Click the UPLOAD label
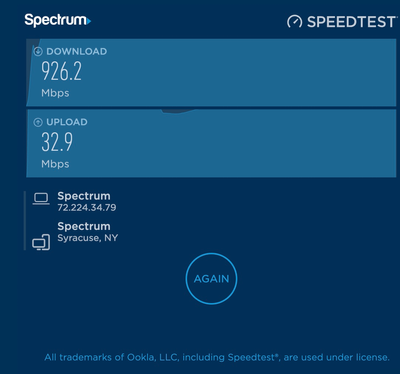The height and width of the screenshot is (374, 400). point(67,122)
